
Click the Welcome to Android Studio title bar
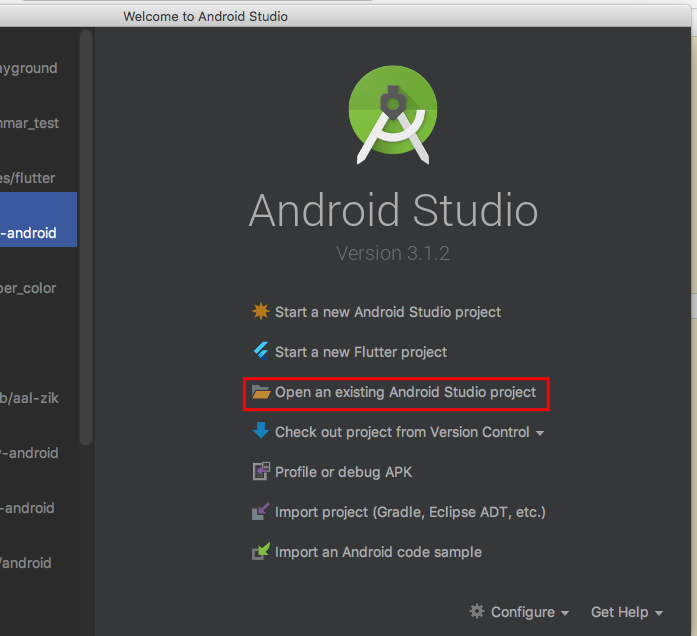pos(205,16)
